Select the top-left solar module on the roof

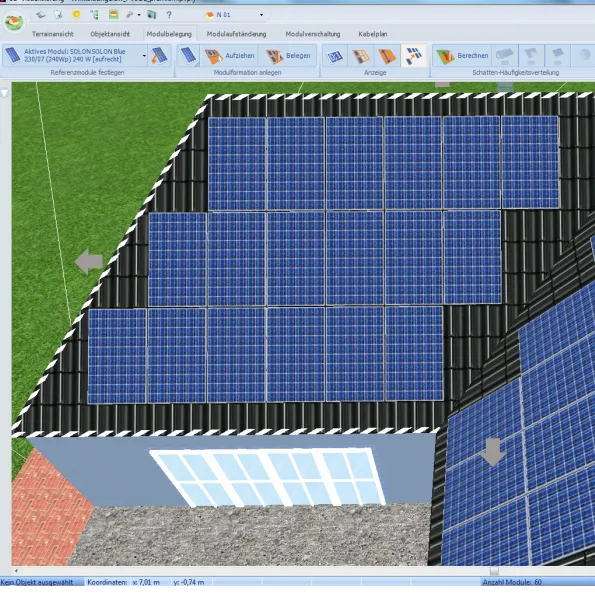[x=237, y=164]
